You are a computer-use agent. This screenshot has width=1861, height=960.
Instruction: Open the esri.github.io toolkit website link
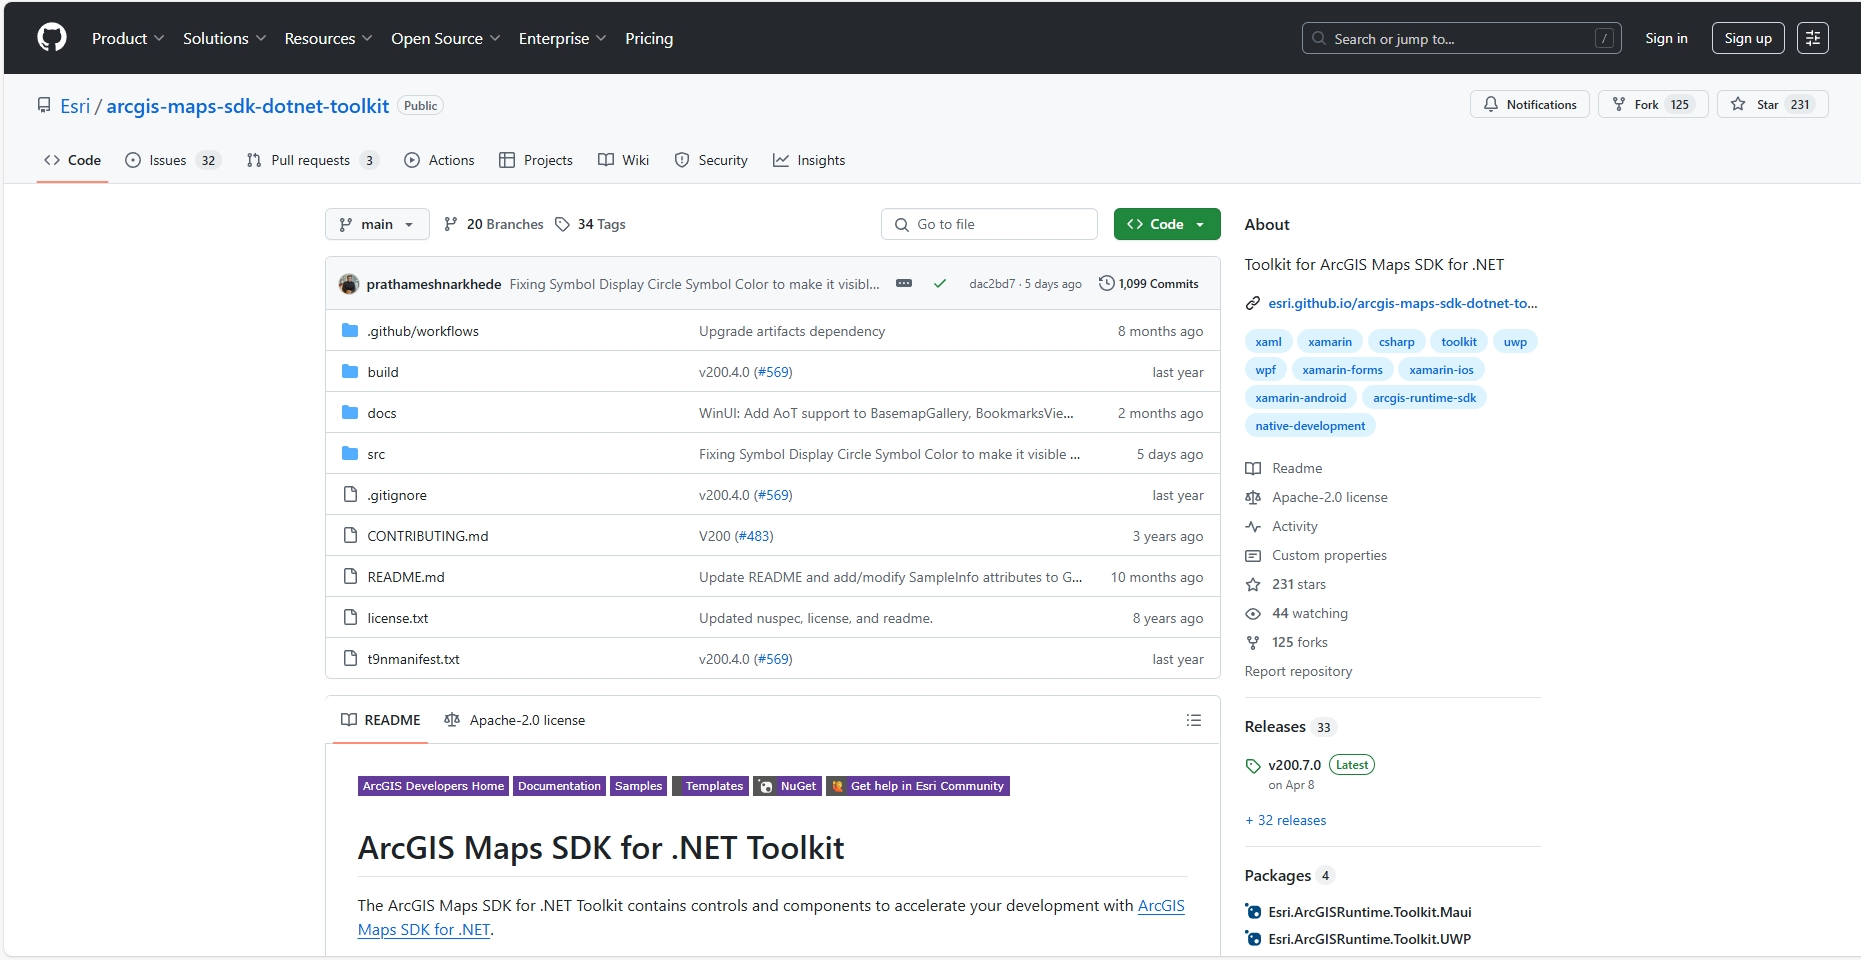[1404, 303]
